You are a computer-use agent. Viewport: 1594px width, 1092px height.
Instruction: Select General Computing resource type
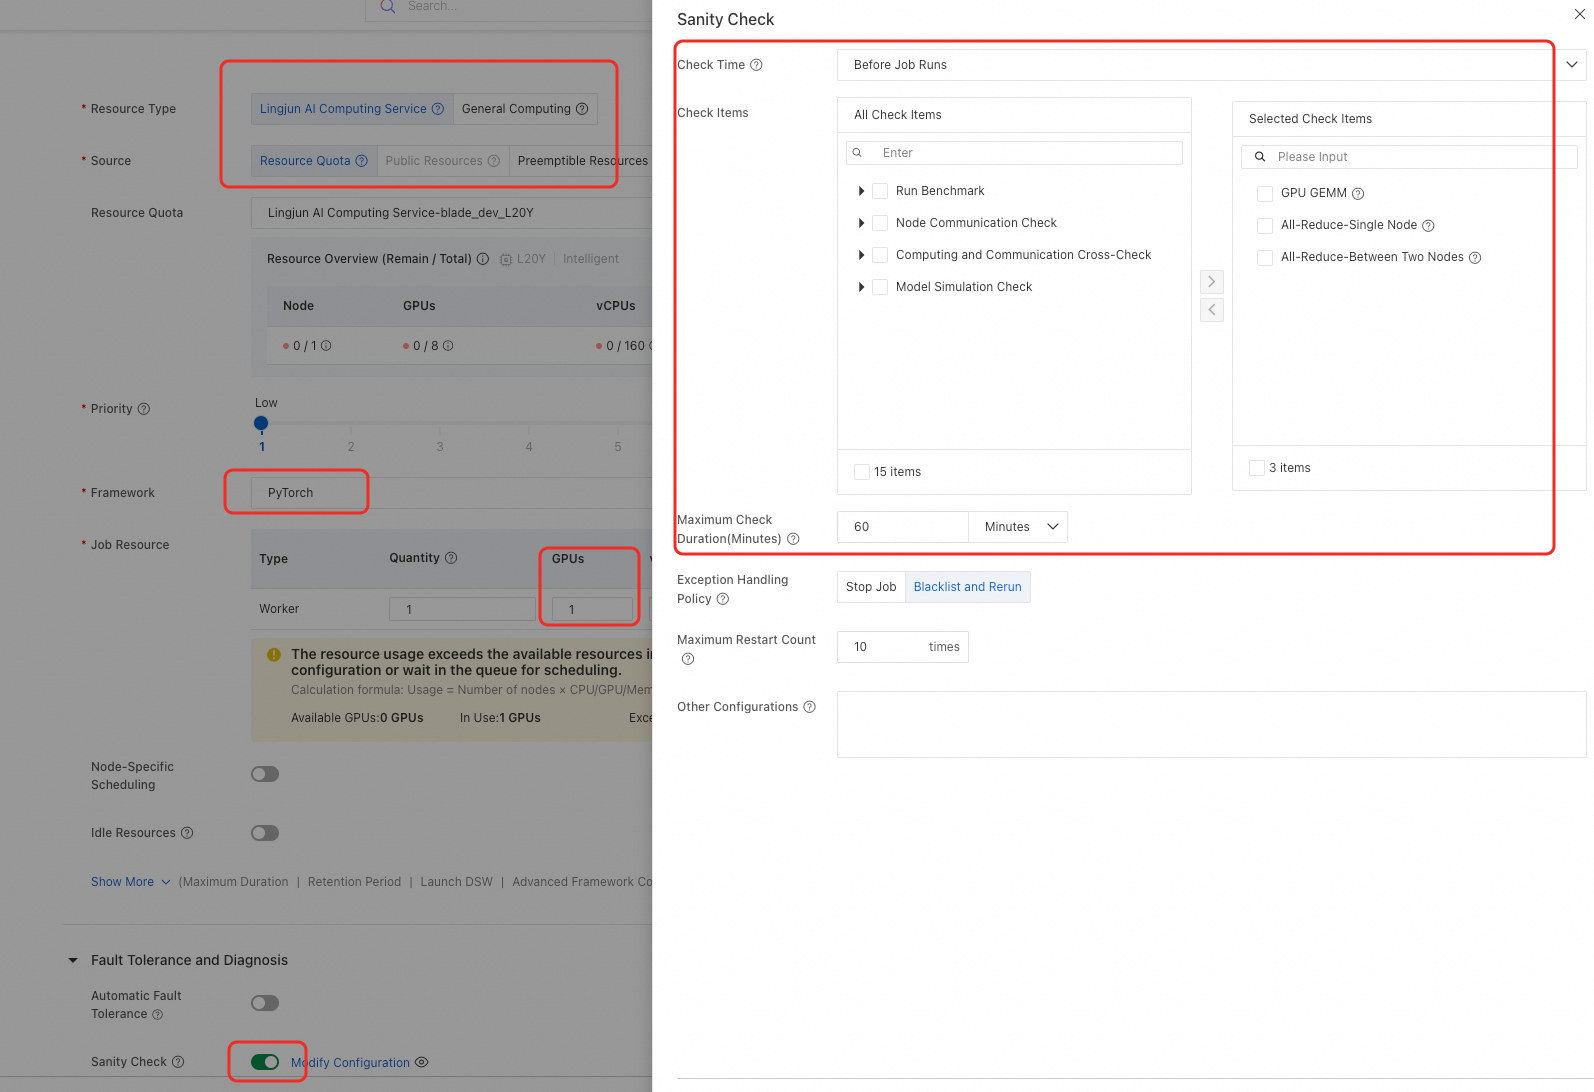point(525,109)
